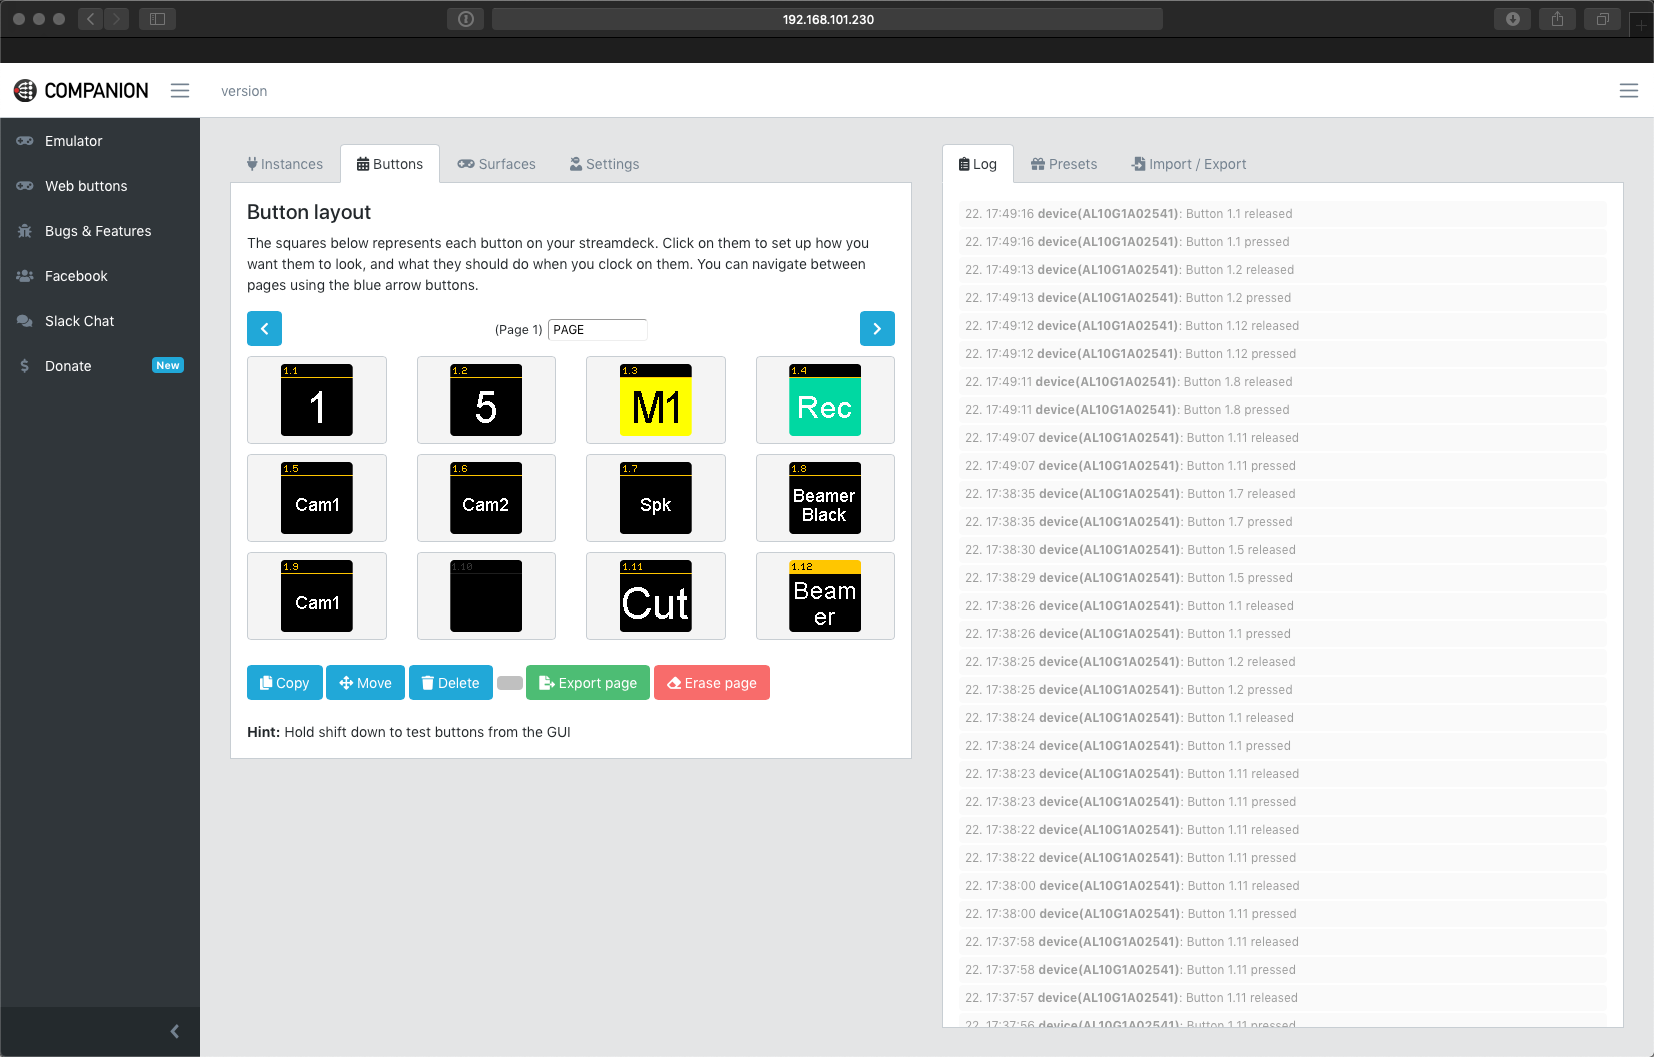Select yellow M1 button 1.3
This screenshot has width=1654, height=1057.
point(656,400)
